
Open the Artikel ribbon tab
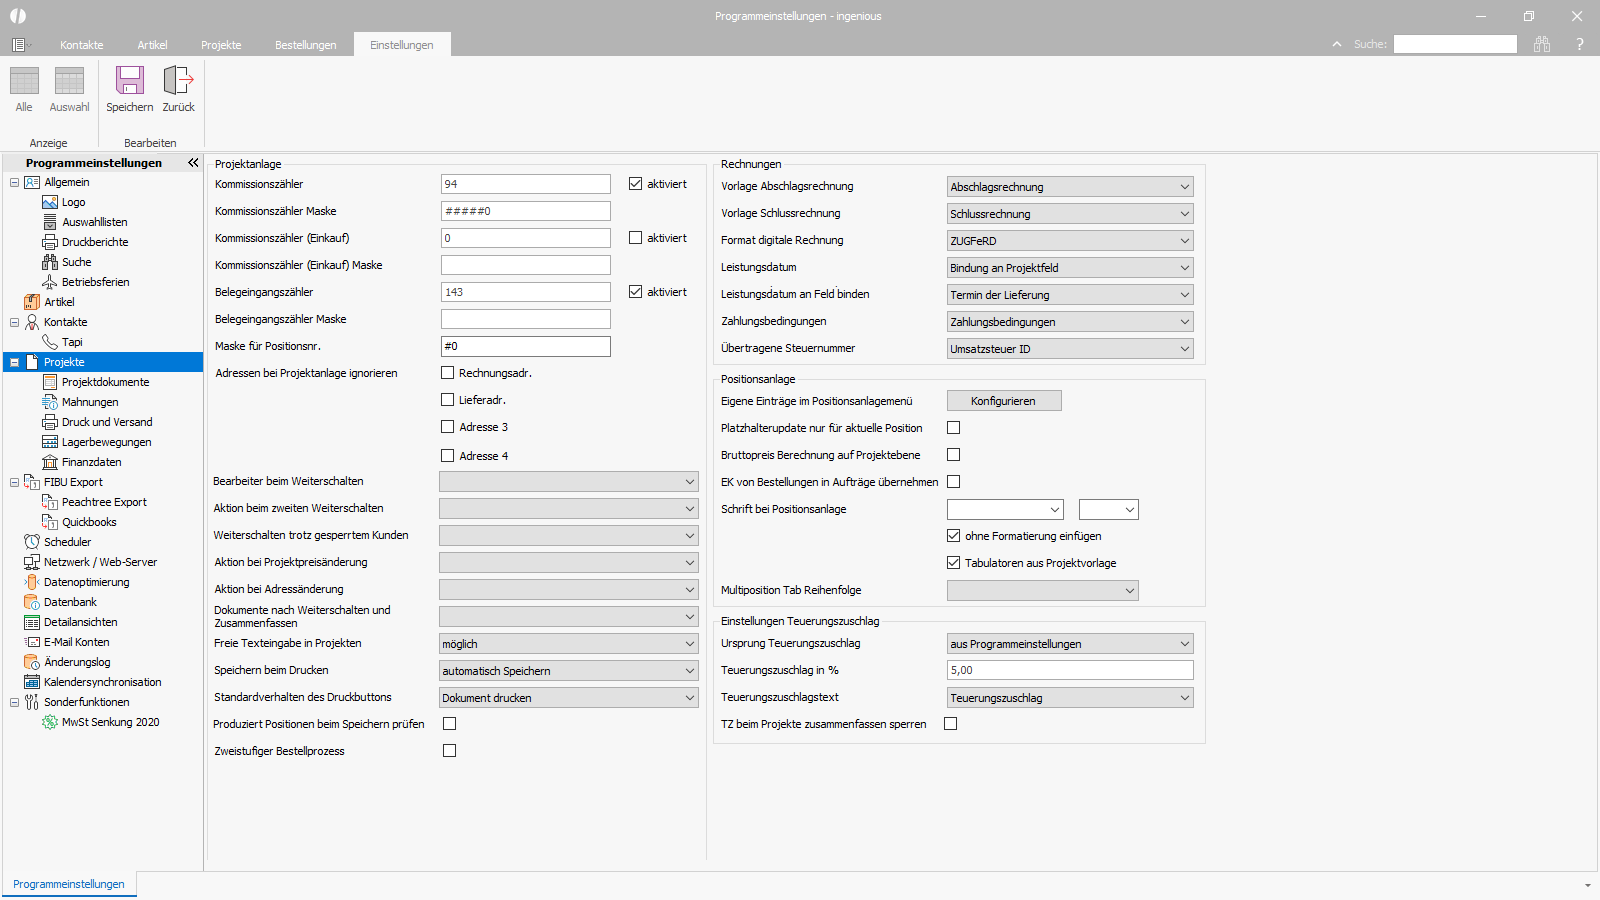152,45
